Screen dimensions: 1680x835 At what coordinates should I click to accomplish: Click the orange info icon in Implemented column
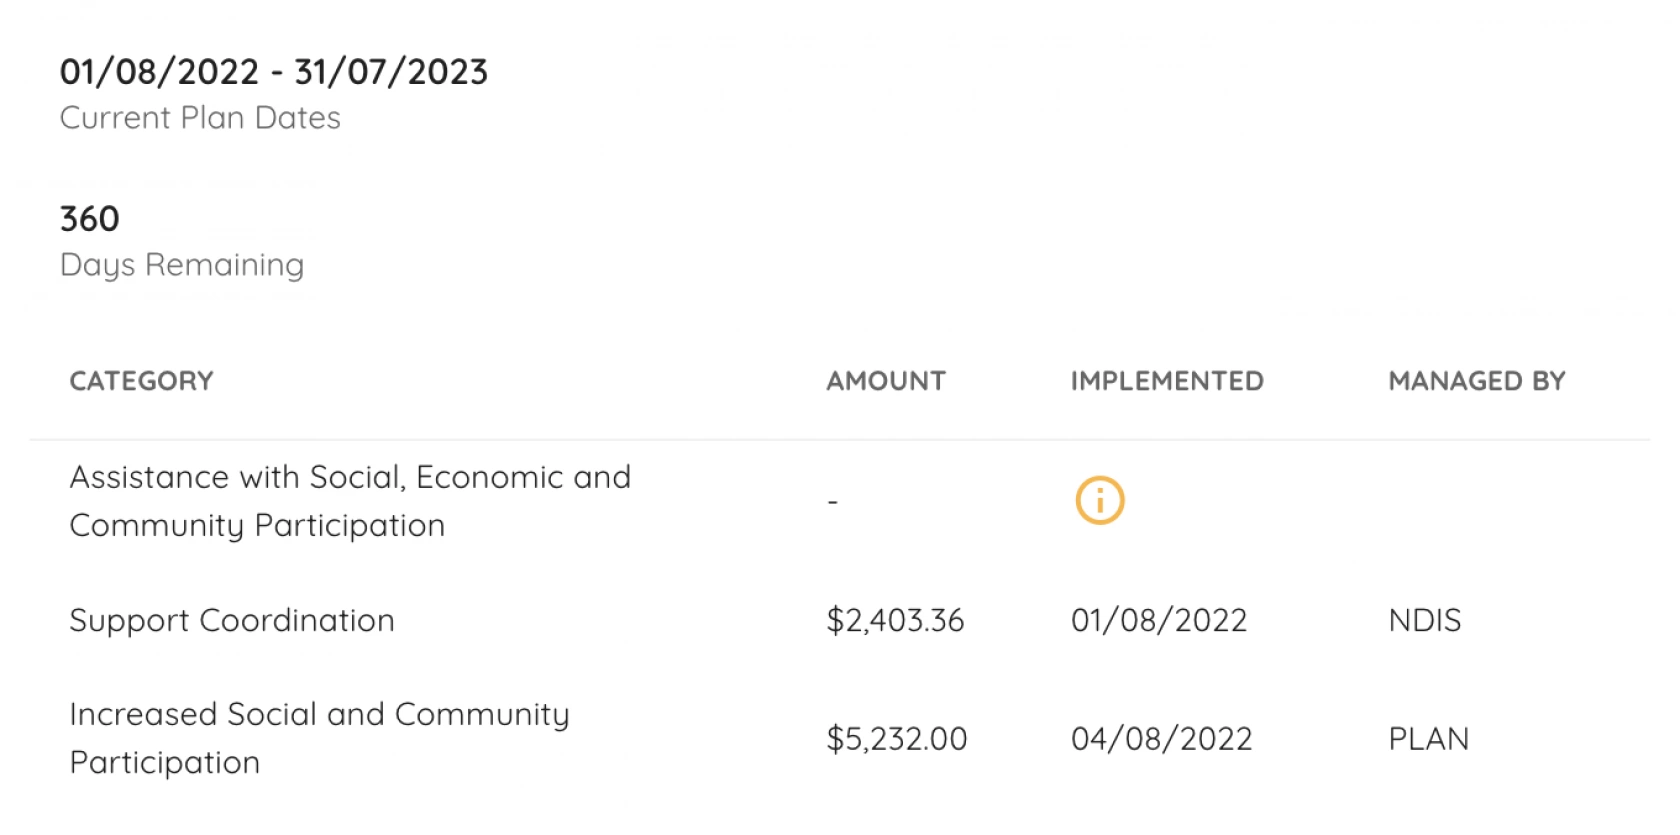(1099, 500)
